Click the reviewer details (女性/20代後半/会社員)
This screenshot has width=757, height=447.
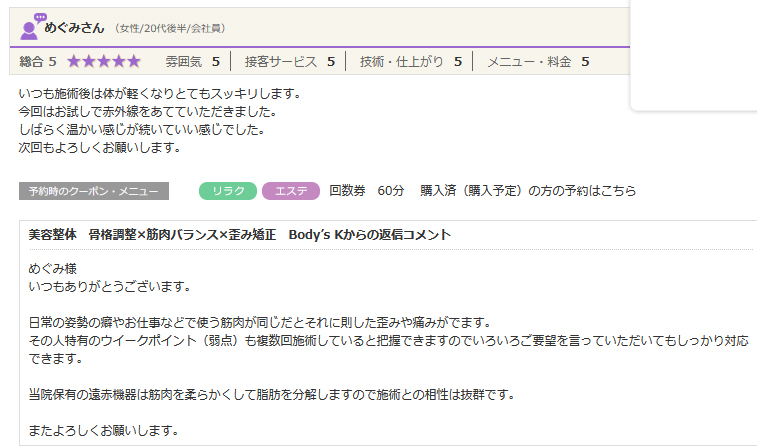[169, 28]
